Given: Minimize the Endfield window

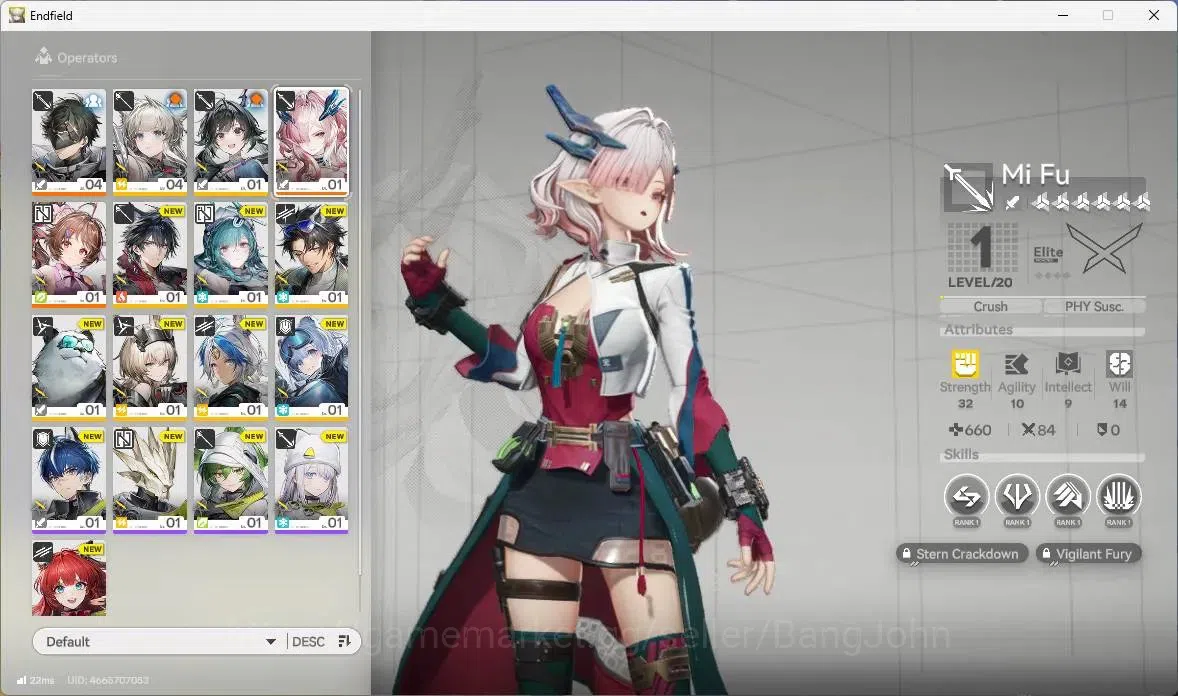Looking at the screenshot, I should click(1063, 15).
